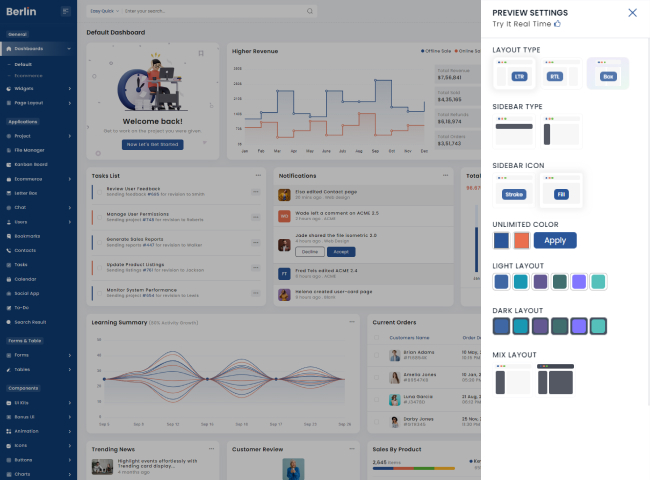Click the search magnifier icon

click(309, 11)
